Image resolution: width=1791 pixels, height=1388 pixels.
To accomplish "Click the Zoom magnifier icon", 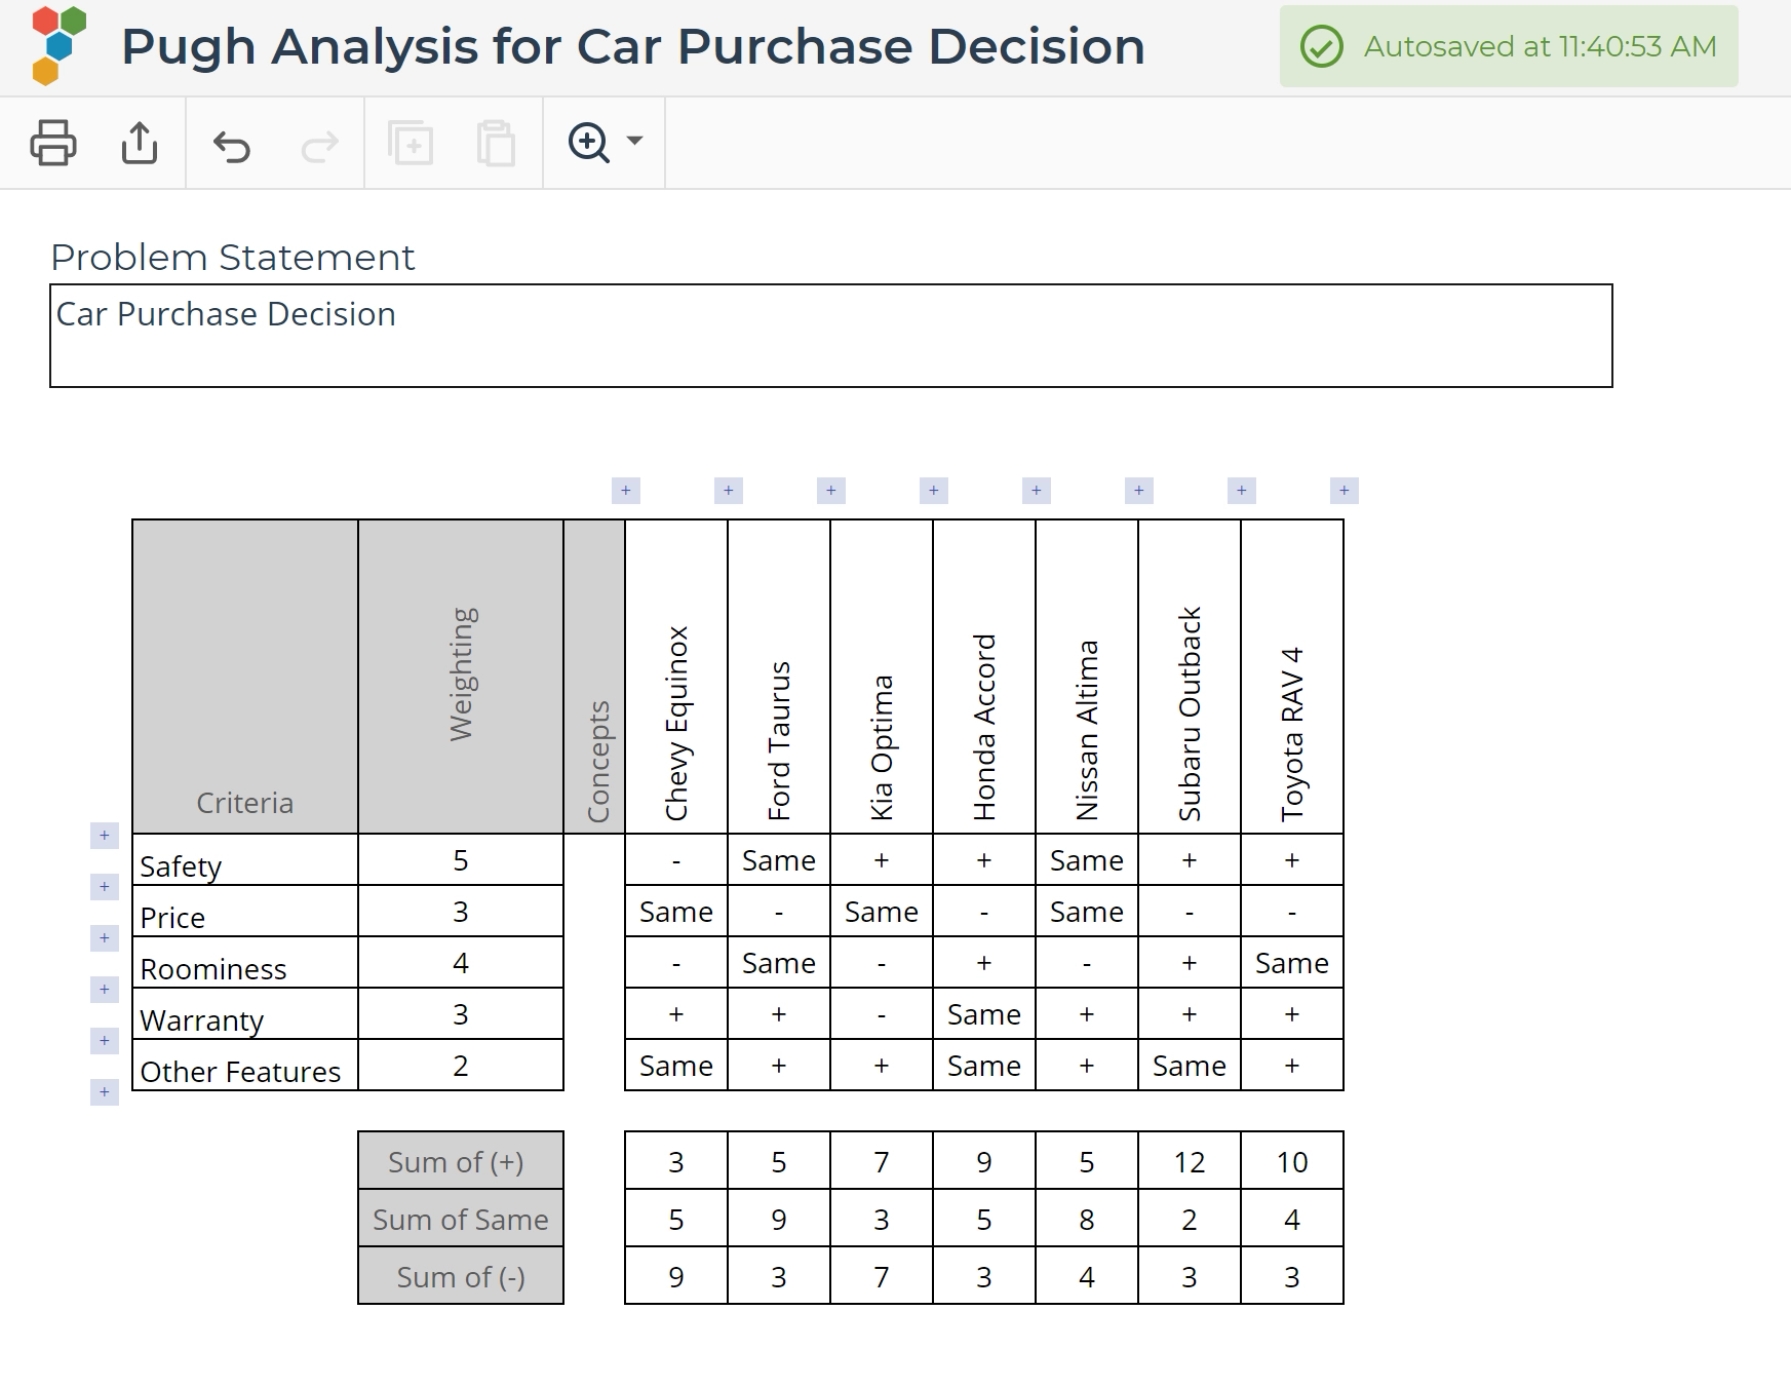I will coord(589,142).
